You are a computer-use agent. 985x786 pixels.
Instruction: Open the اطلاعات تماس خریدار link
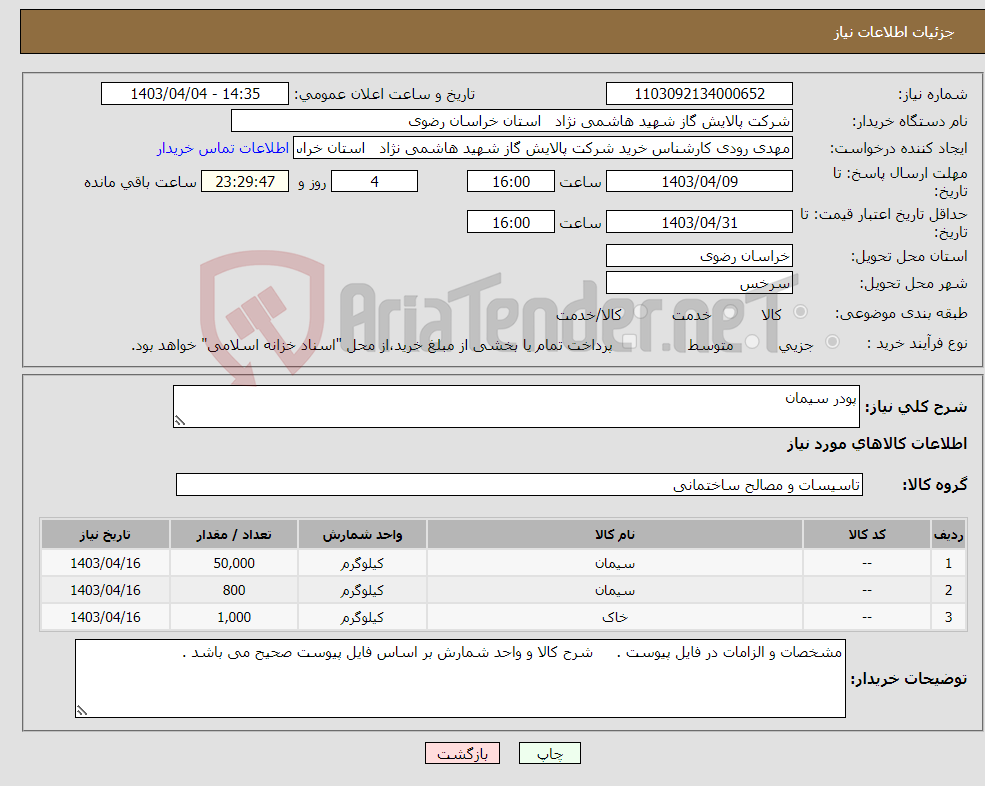[222, 148]
